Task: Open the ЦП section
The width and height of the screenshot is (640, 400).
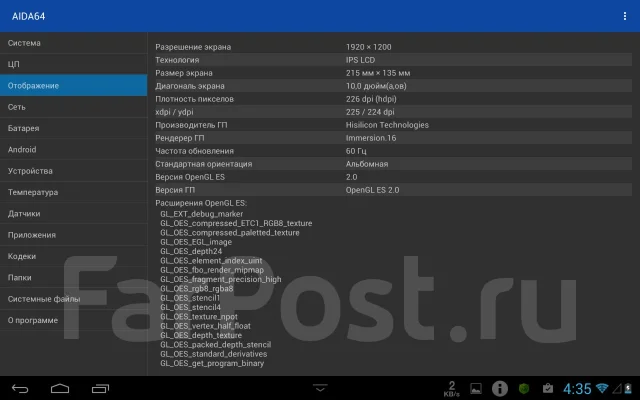Action: 73,64
